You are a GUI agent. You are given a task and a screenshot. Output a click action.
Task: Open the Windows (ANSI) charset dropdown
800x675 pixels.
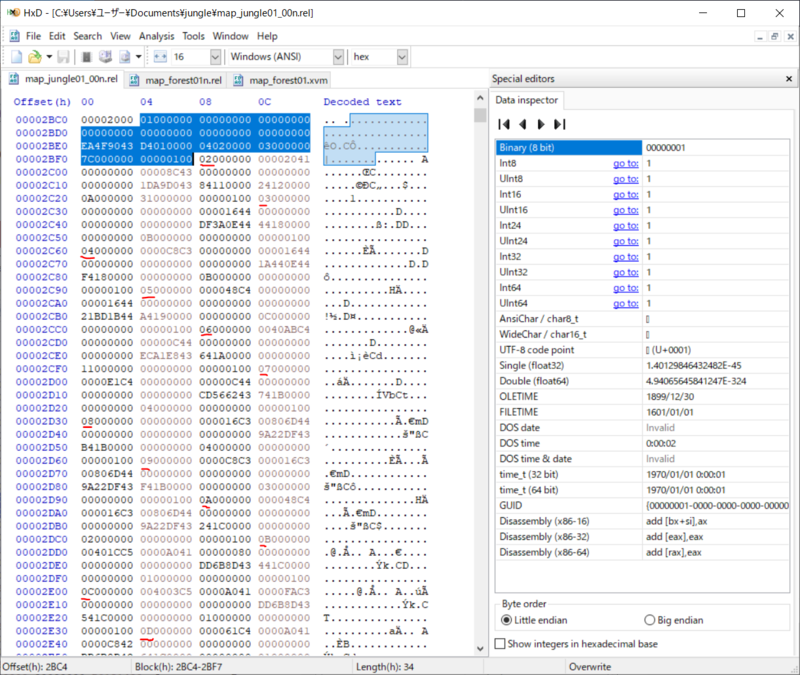[338, 57]
